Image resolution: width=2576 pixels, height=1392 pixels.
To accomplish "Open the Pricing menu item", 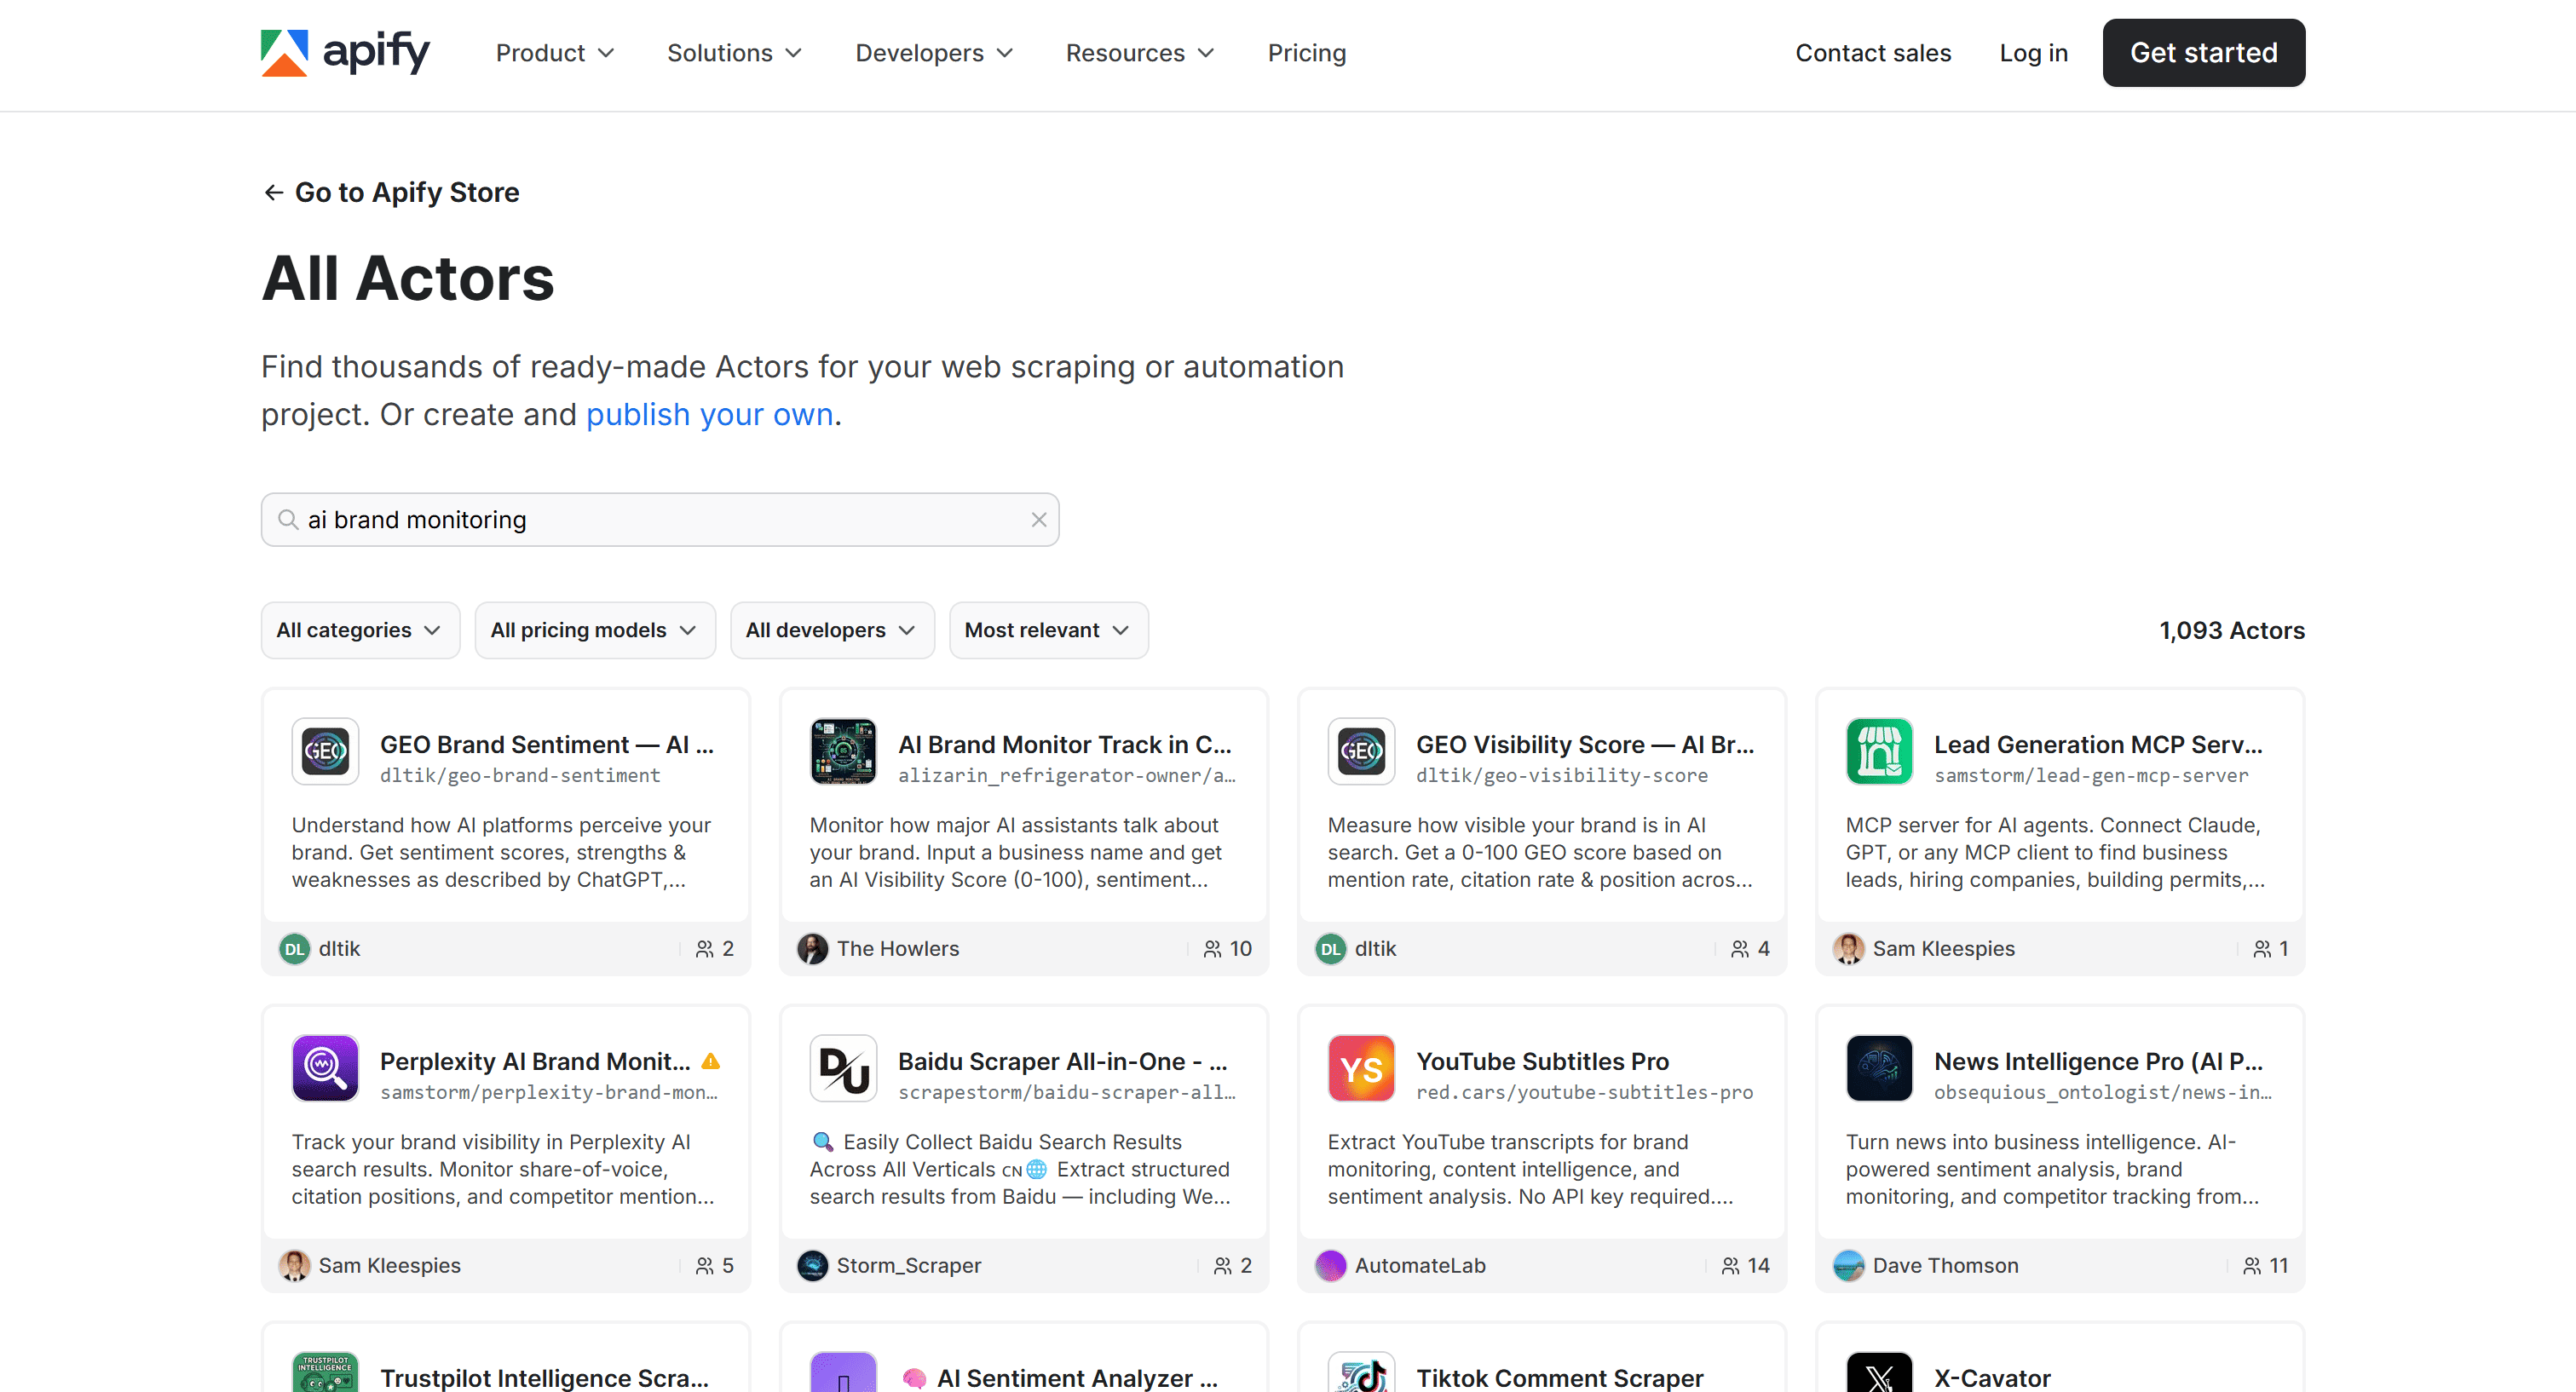I will (x=1306, y=52).
